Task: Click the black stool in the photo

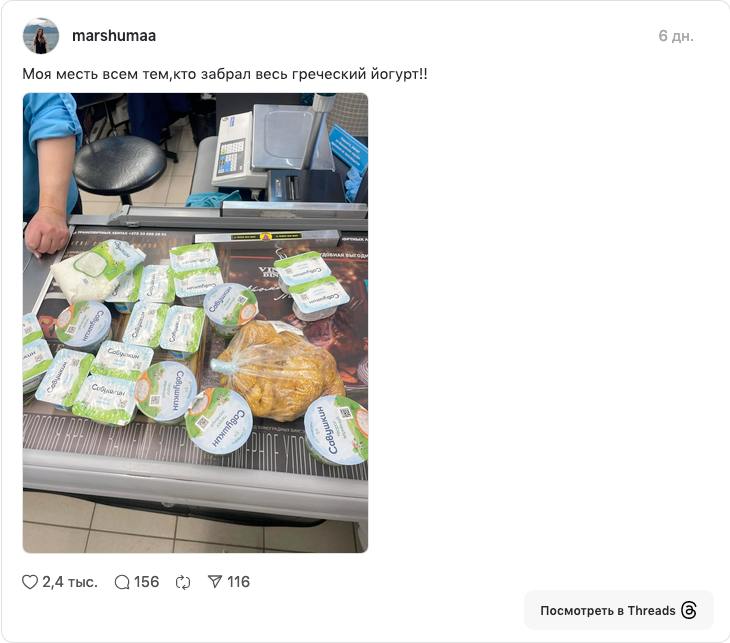Action: click(120, 169)
